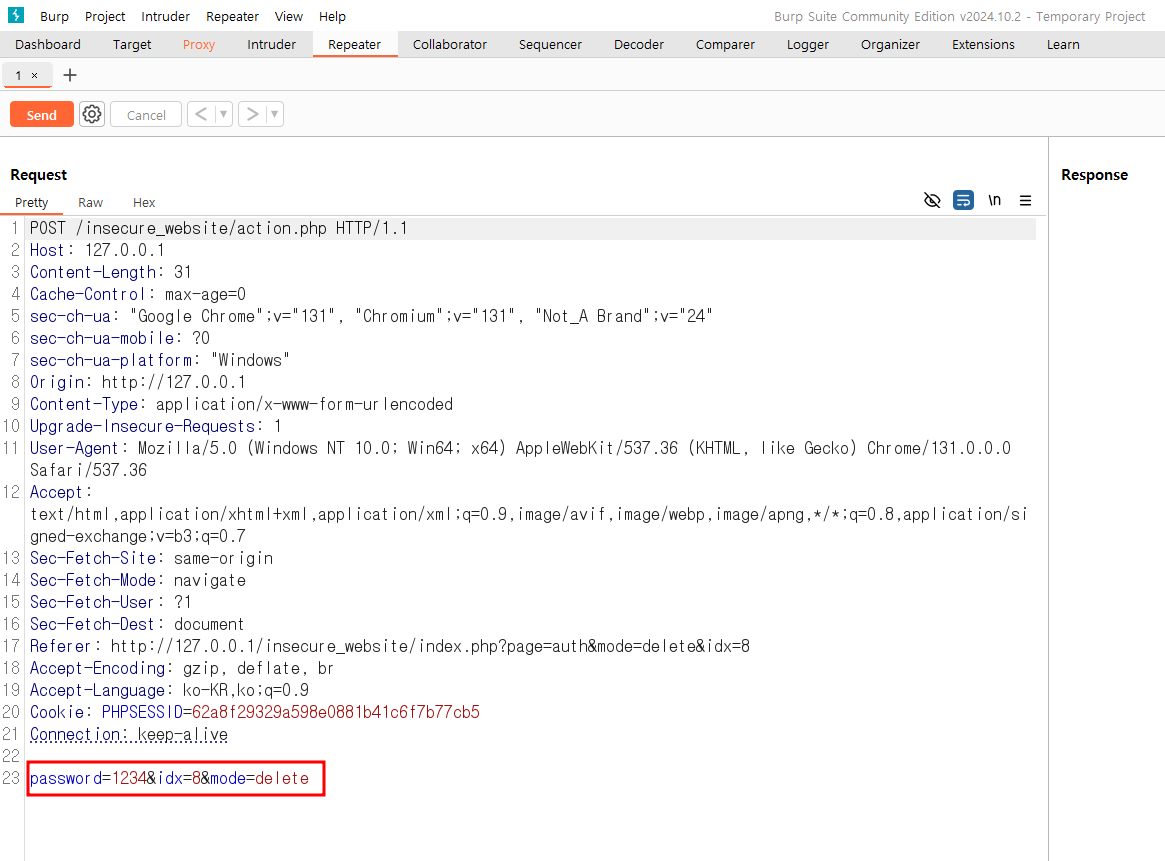Switch to the Decoder tab
The image size is (1165, 861).
tap(638, 45)
